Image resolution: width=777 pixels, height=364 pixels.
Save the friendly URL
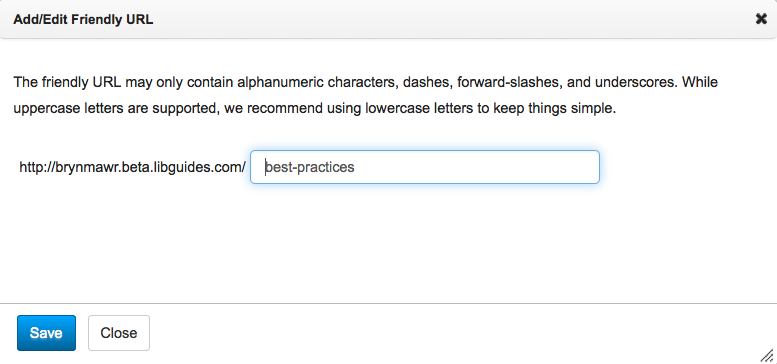[x=46, y=333]
